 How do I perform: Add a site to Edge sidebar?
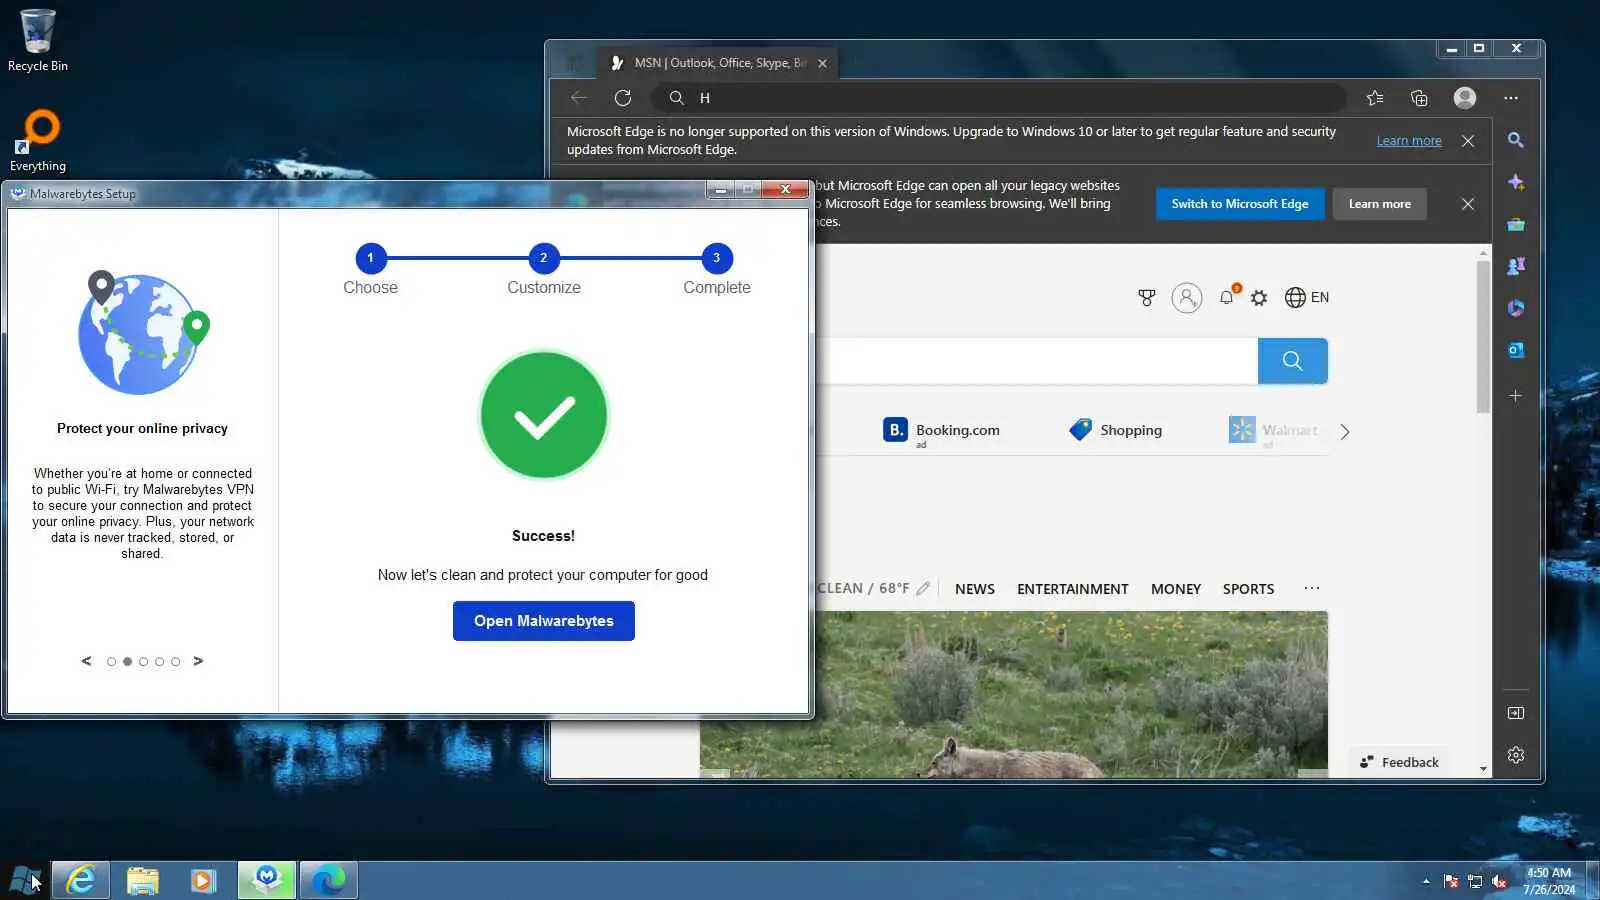(1516, 396)
